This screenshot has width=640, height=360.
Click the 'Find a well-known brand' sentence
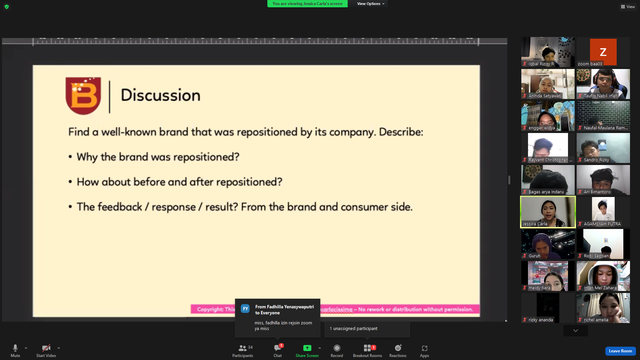coord(246,132)
